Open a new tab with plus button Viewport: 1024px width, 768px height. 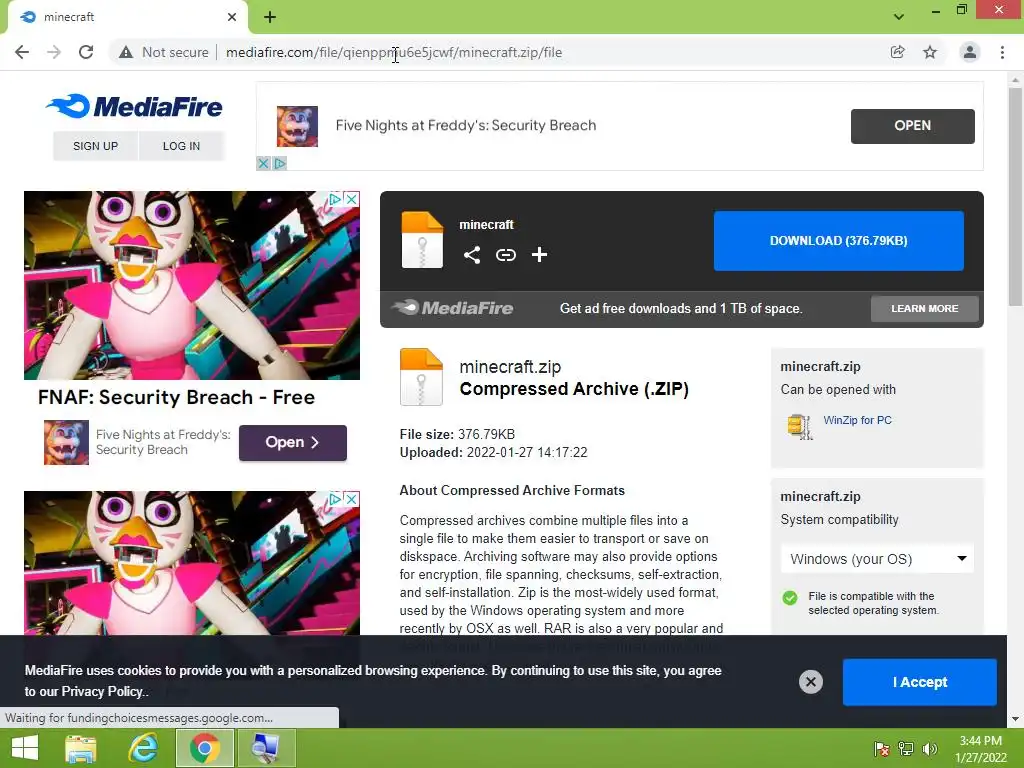pos(270,17)
